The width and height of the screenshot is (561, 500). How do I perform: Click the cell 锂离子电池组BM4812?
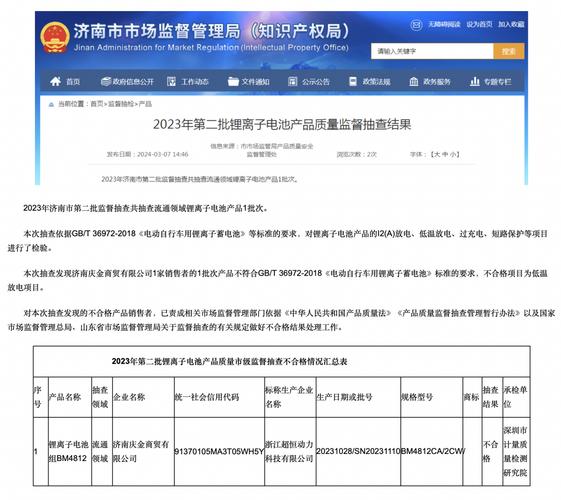[x=69, y=451]
